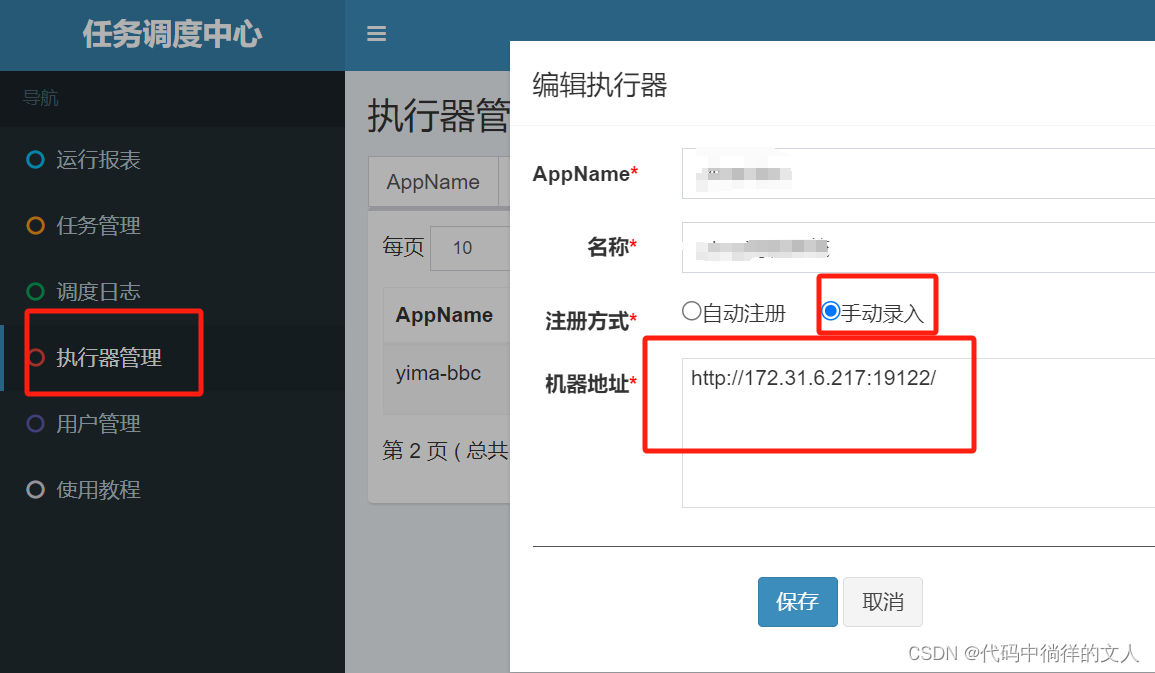Focus the 机器地址 address text area
The width and height of the screenshot is (1155, 673).
coord(918,433)
